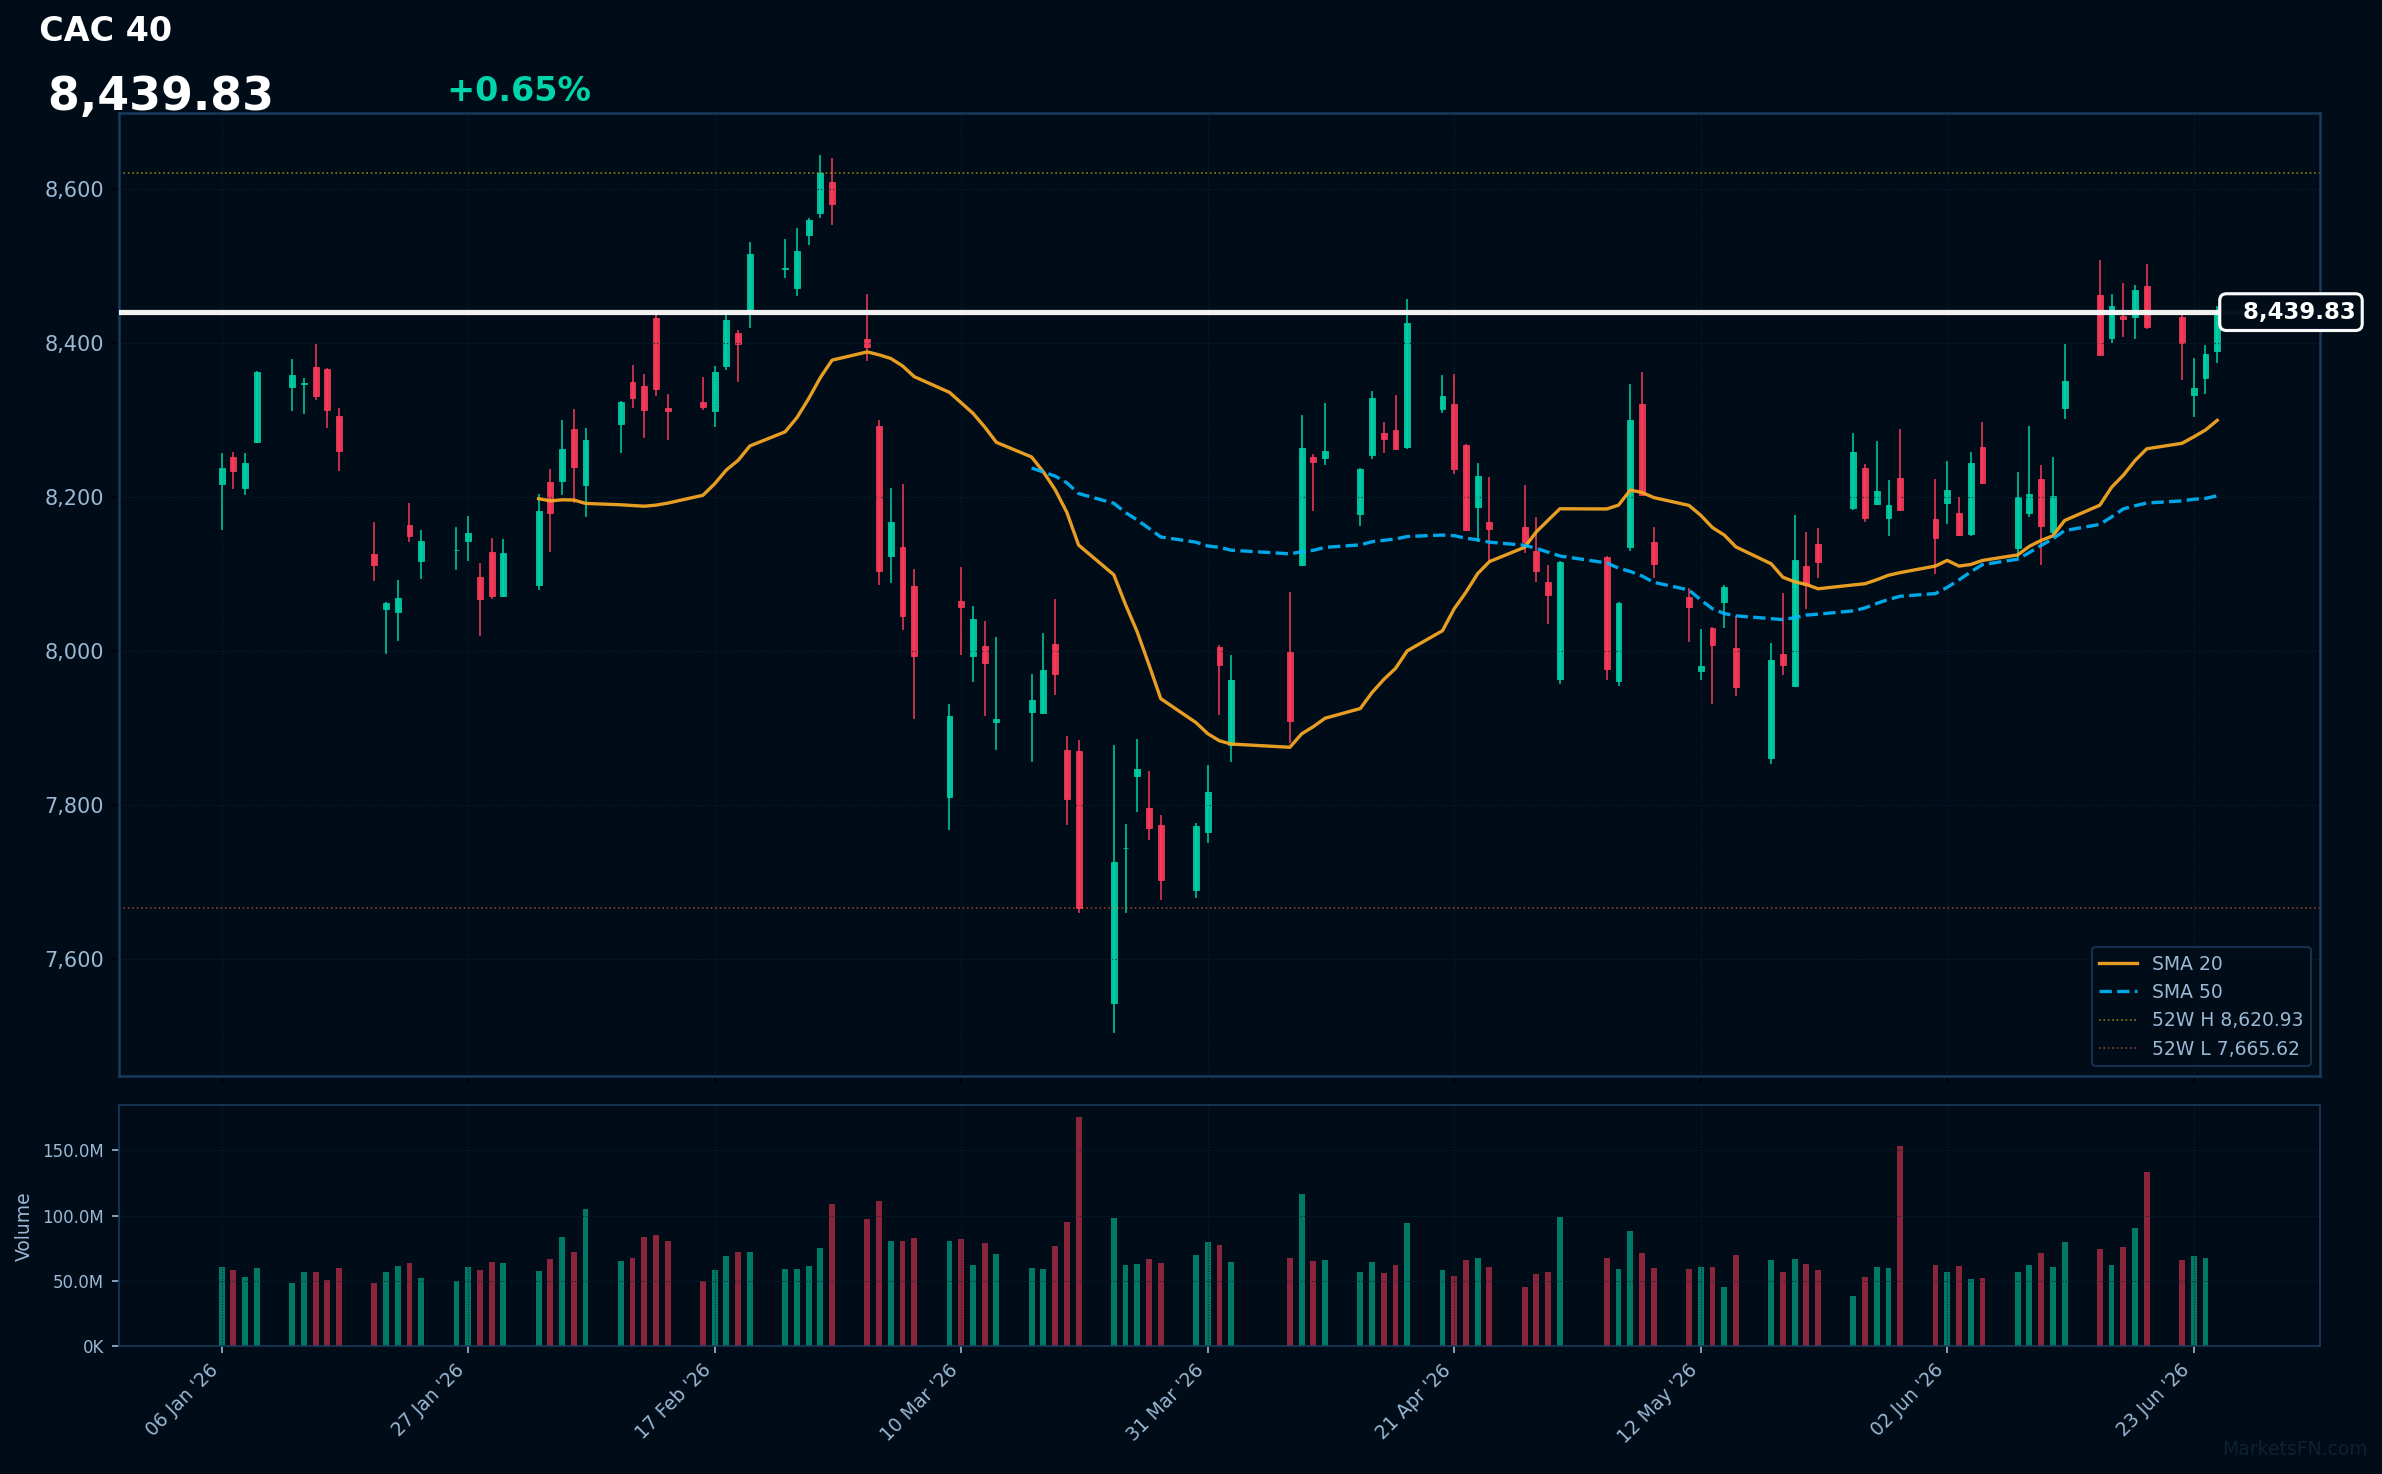Click the boxed 8,439.83 current price tag
Viewport: 2382px width, 1474px height.
click(2291, 312)
